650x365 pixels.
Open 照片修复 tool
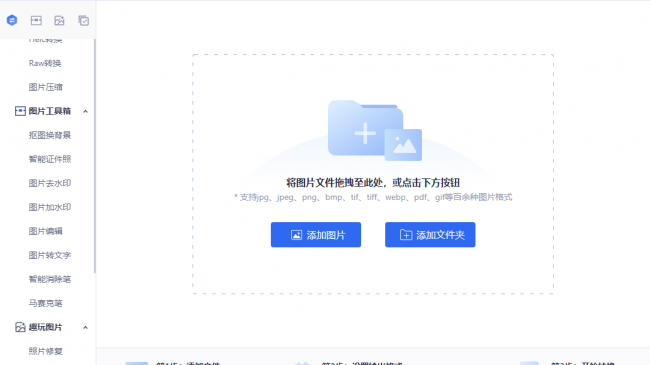pyautogui.click(x=46, y=351)
